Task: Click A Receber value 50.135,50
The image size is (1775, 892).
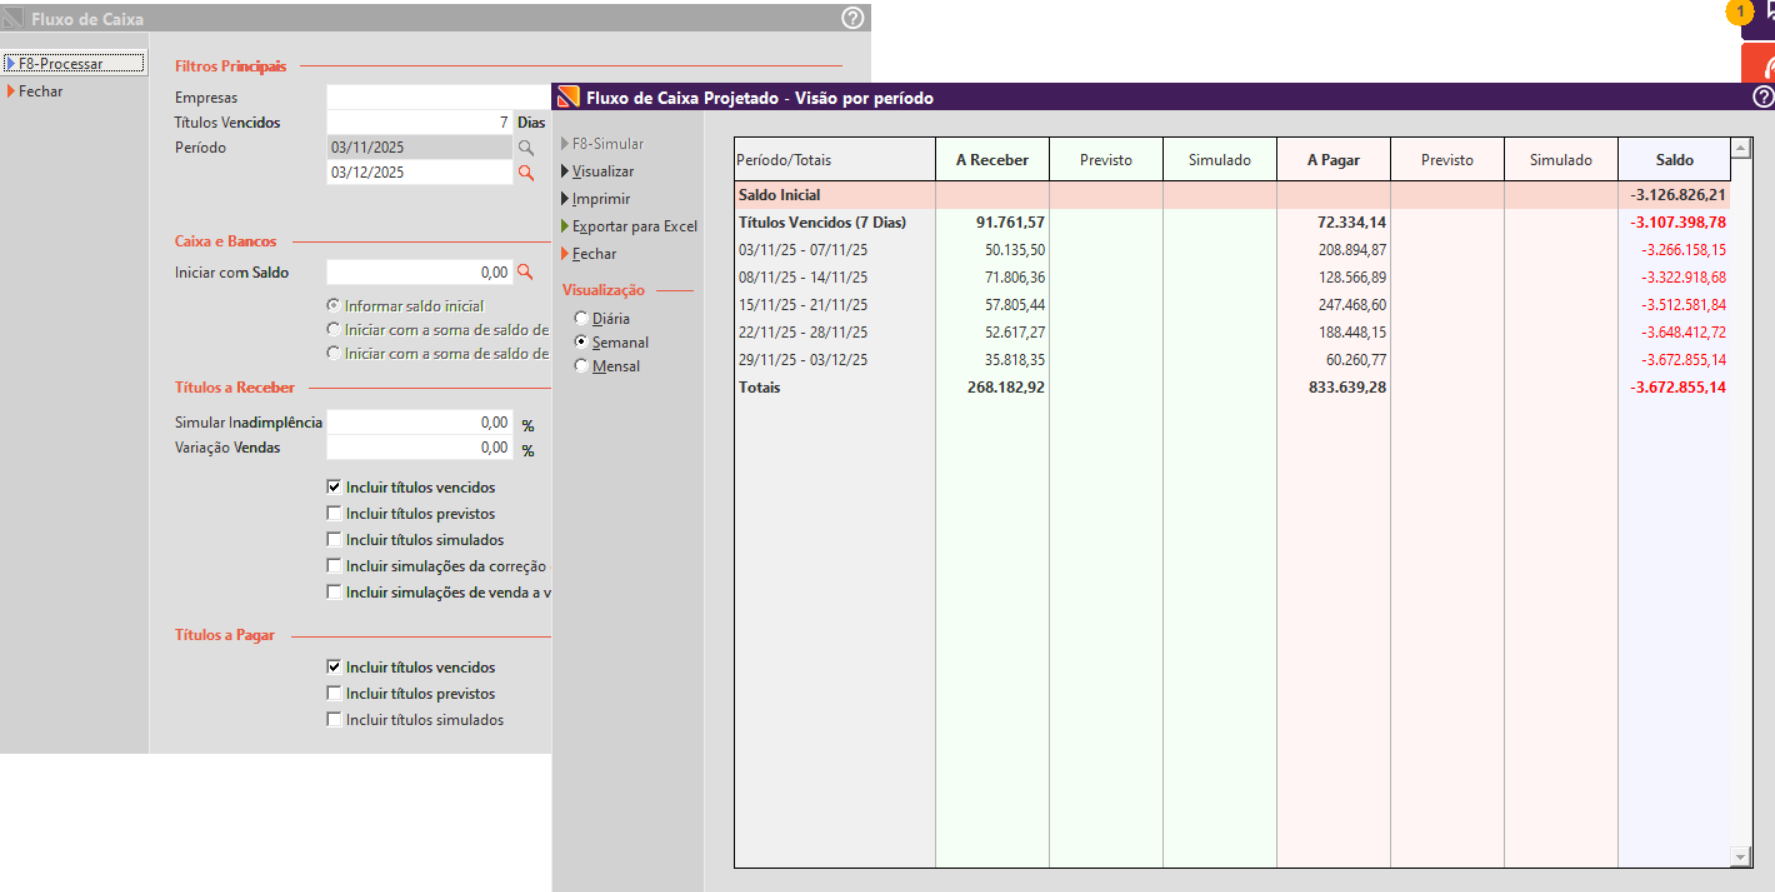Action: [1015, 250]
